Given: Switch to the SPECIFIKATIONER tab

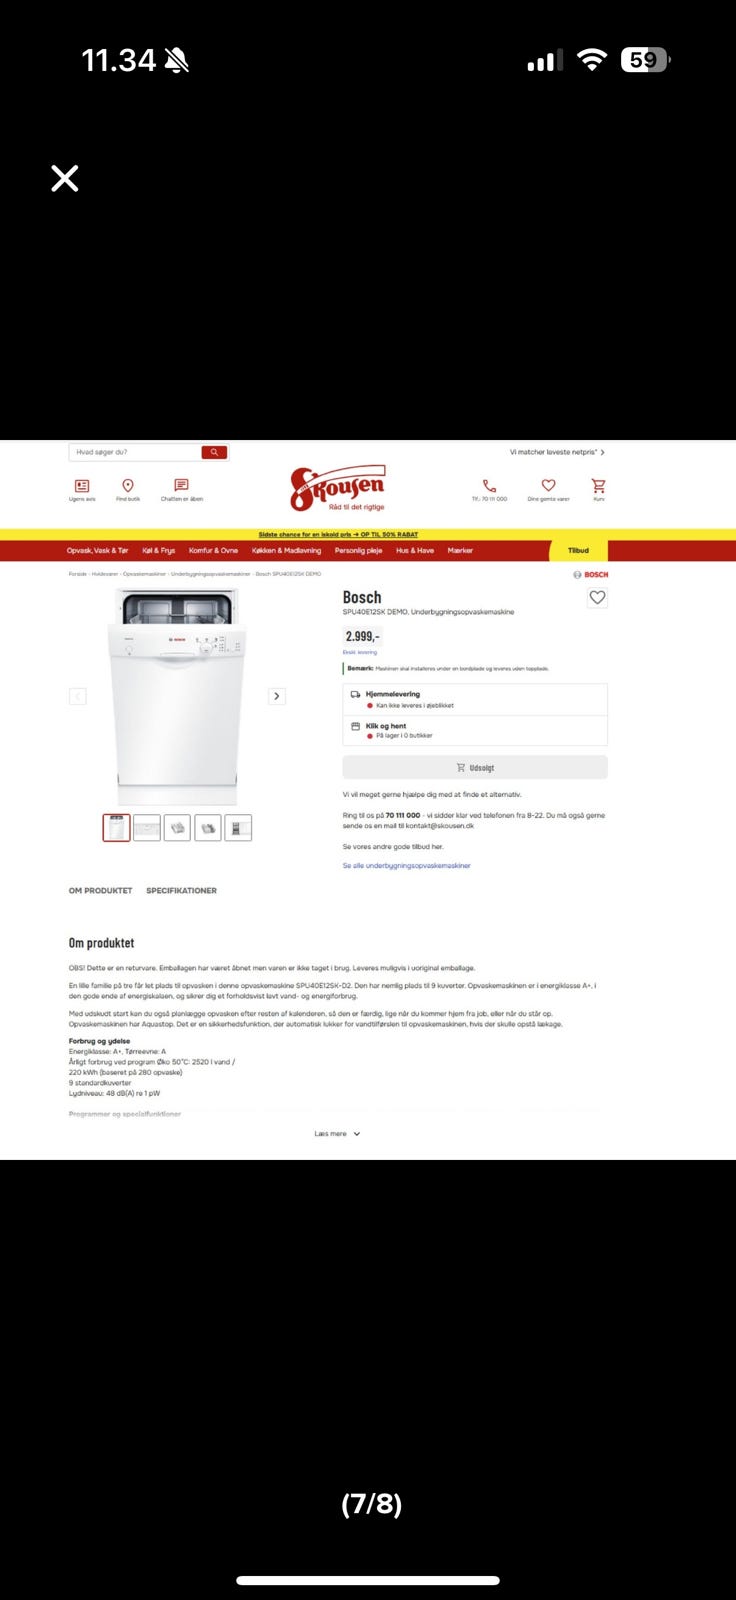Looking at the screenshot, I should 181,890.
